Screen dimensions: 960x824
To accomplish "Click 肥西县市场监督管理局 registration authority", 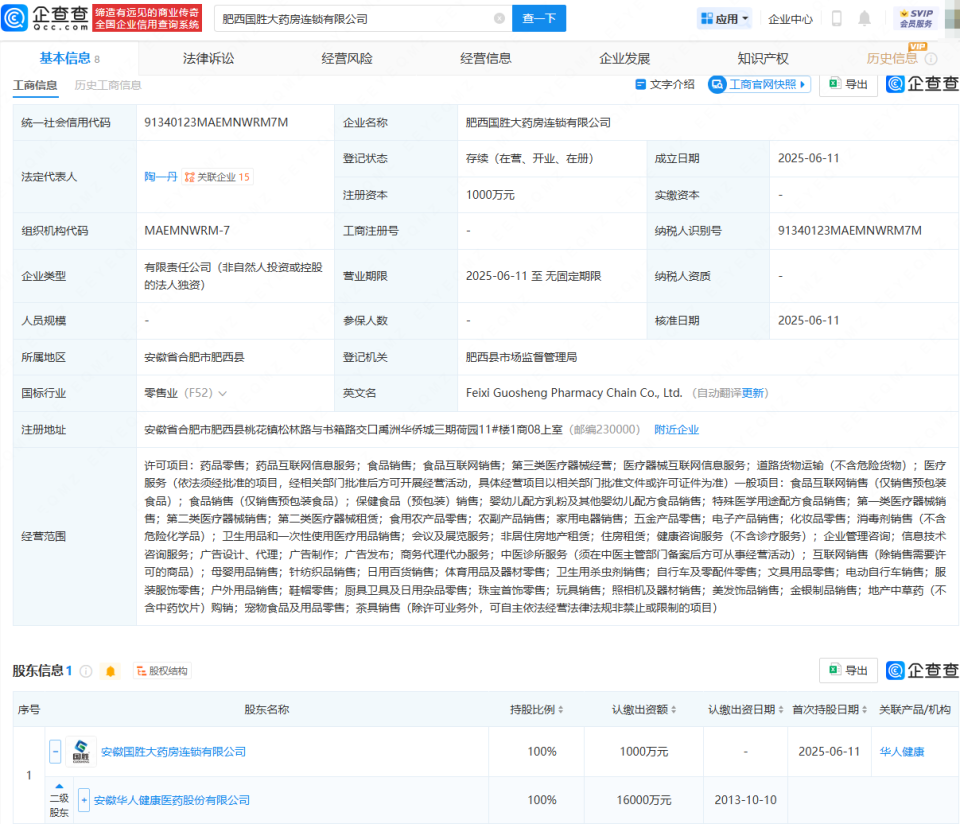I will (x=521, y=358).
